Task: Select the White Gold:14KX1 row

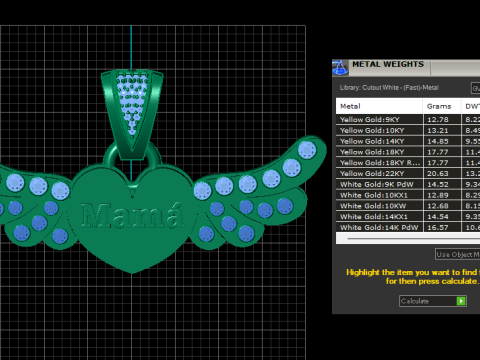Action: tap(408, 216)
